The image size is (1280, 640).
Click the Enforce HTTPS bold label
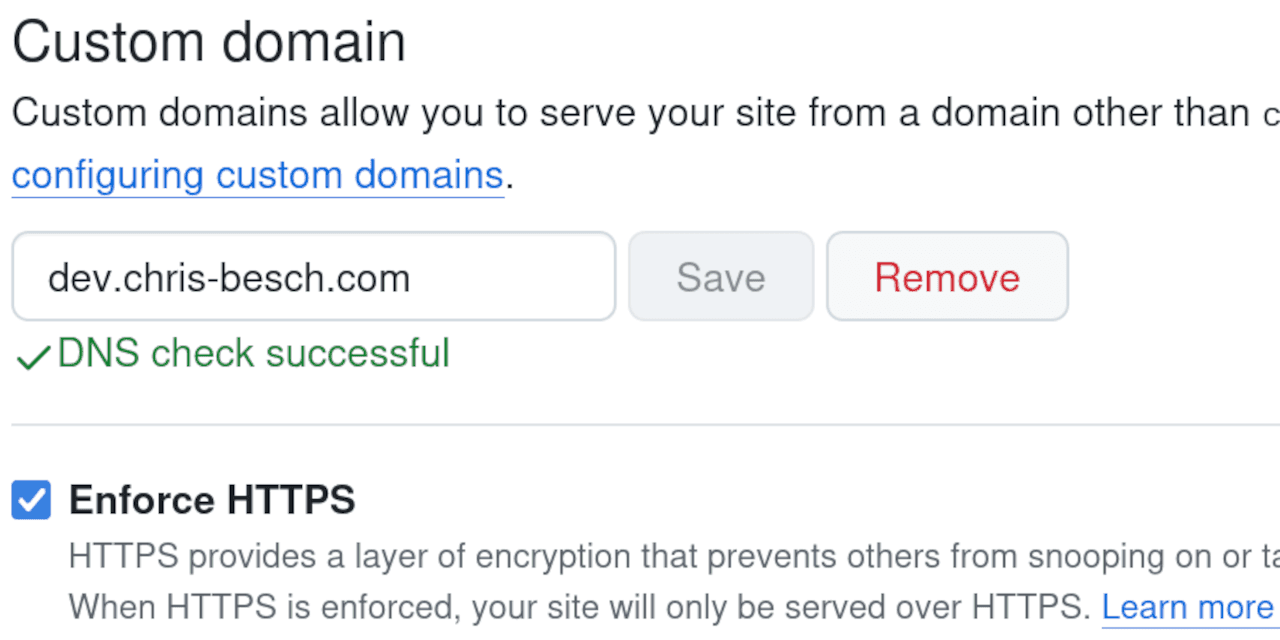(212, 500)
